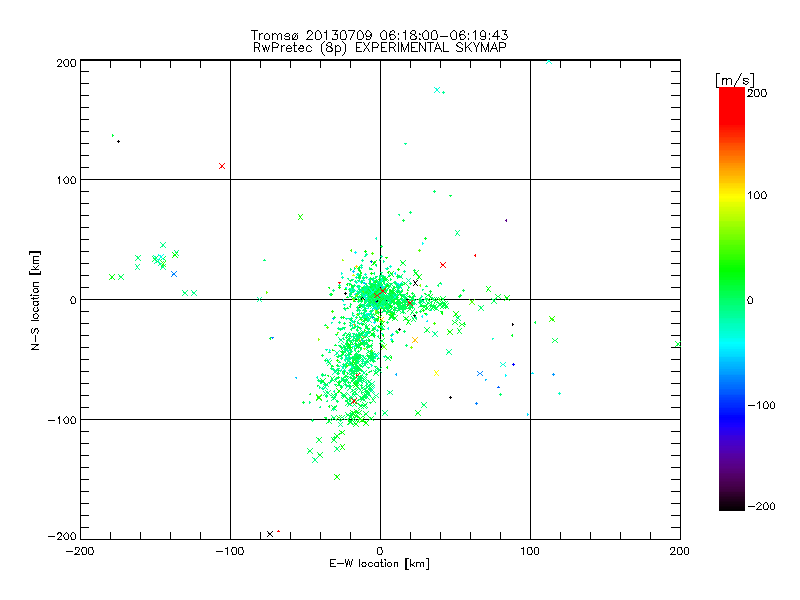Click the black X marker at plot bottom
The width and height of the screenshot is (800, 600).
(270, 534)
